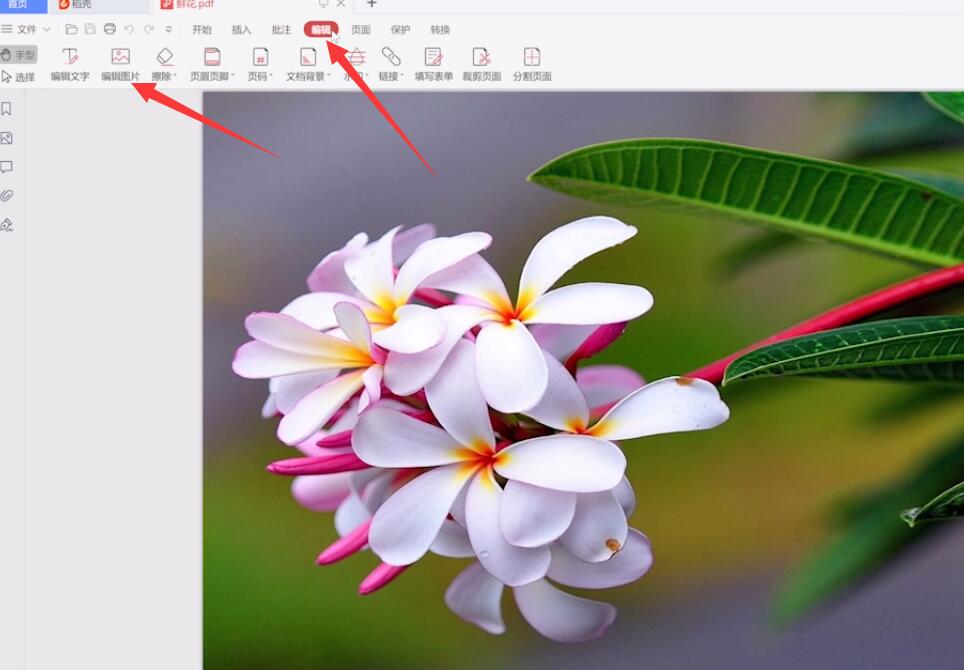
Task: Click the pin icon on 鲜花.pdf tab
Action: pos(323,4)
